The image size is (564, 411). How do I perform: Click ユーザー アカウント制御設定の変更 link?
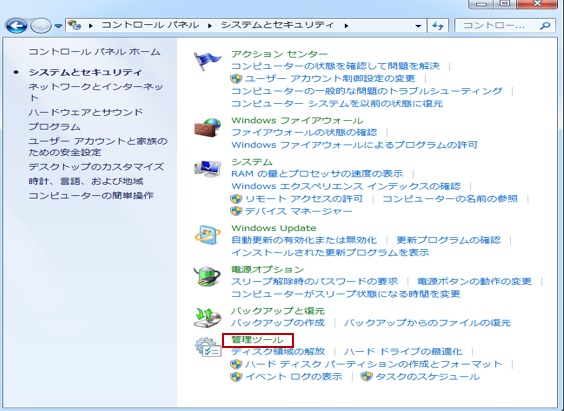pos(330,78)
